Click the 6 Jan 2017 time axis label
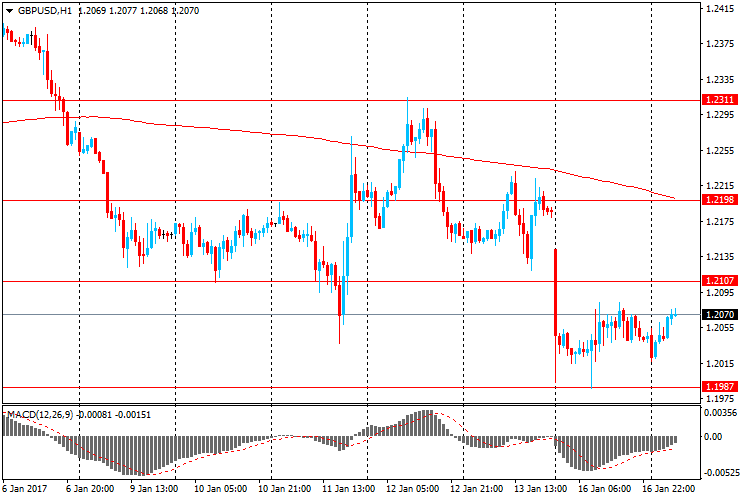Screen dimensions: 740x500 point(25,488)
